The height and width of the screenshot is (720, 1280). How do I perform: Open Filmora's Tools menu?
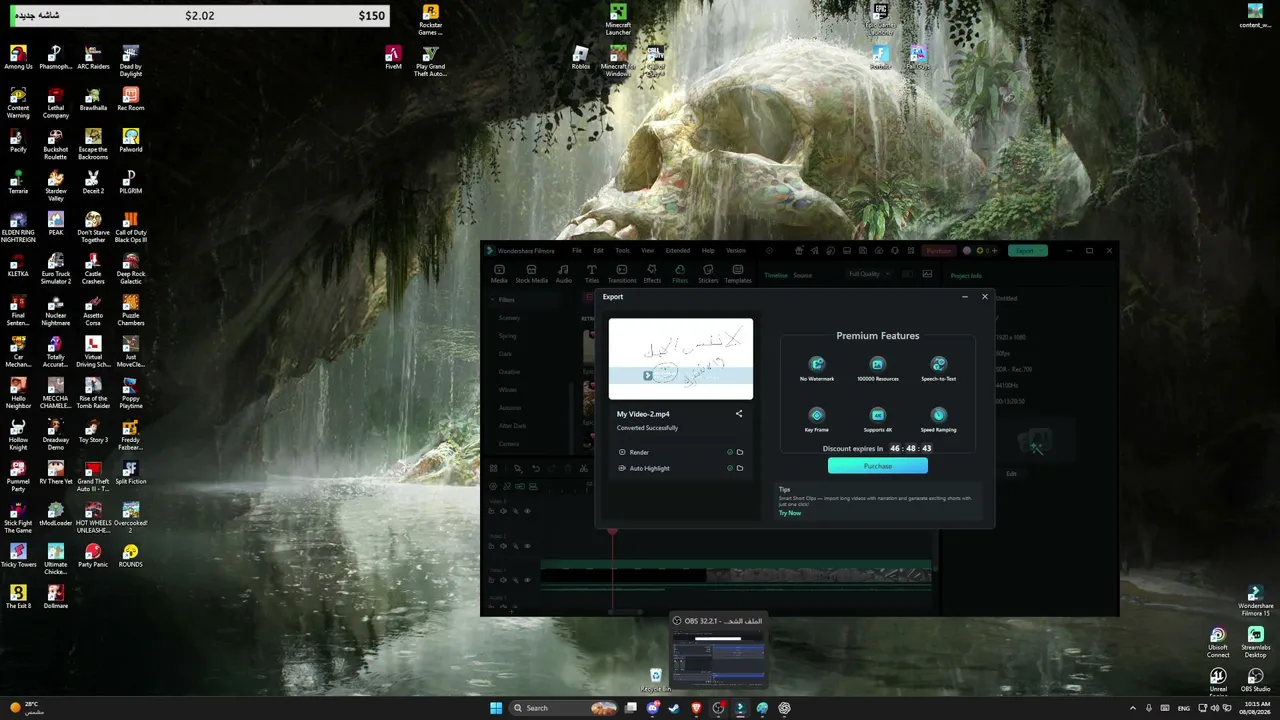(622, 251)
